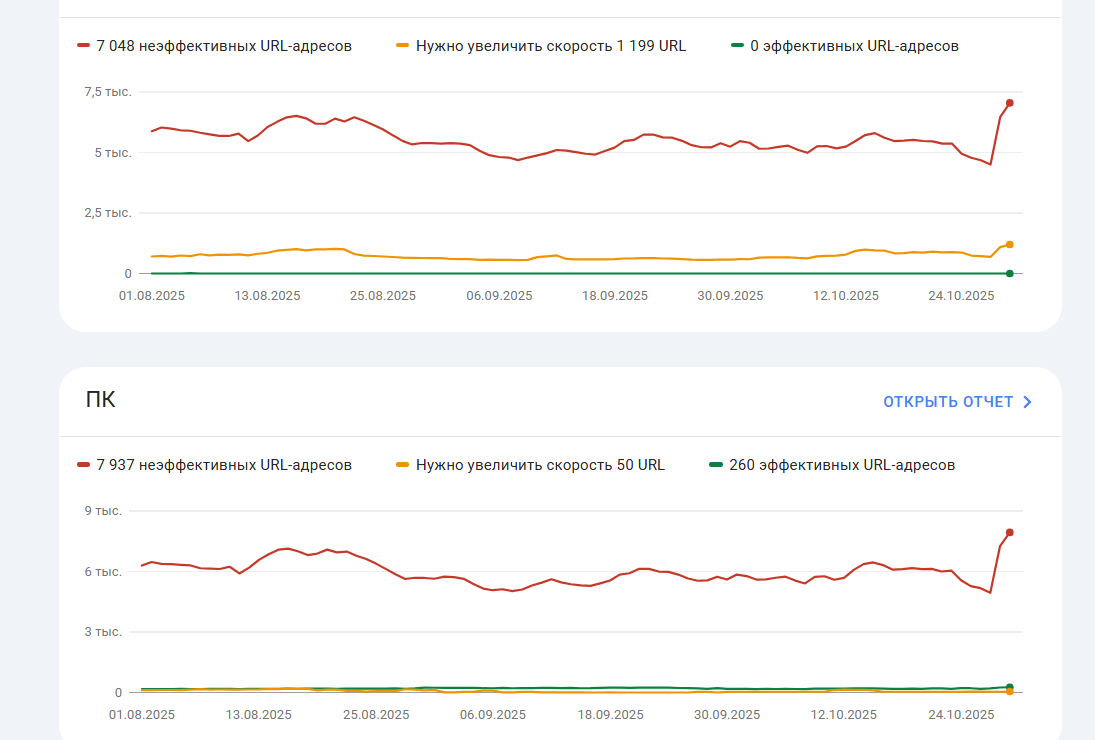Image resolution: width=1095 pixels, height=740 pixels.
Task: Click the 2,5 тыс. axis label
Action: 108,213
